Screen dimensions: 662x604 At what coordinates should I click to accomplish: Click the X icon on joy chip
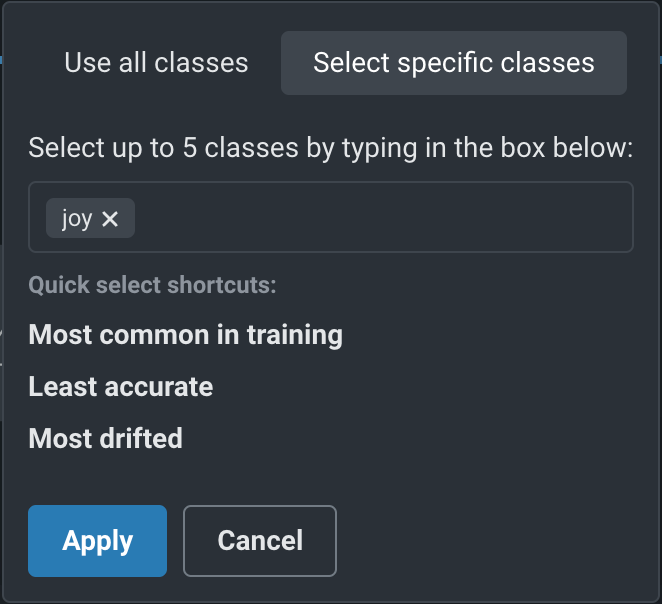point(110,219)
